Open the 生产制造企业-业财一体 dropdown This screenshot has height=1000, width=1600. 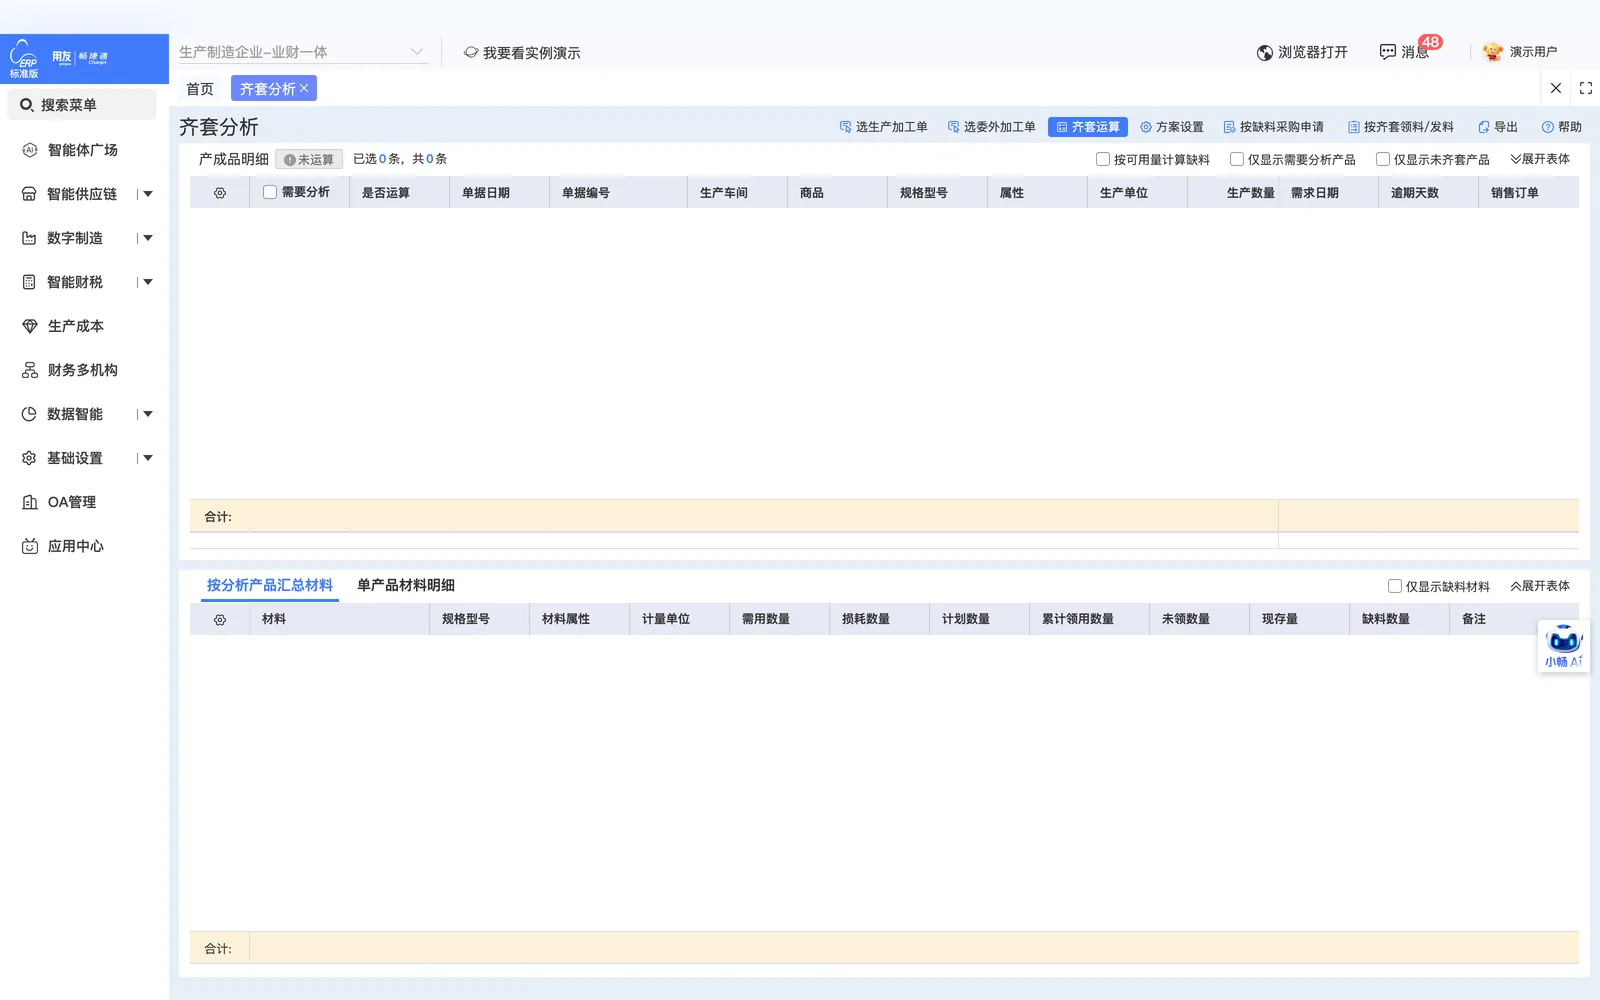(x=303, y=52)
